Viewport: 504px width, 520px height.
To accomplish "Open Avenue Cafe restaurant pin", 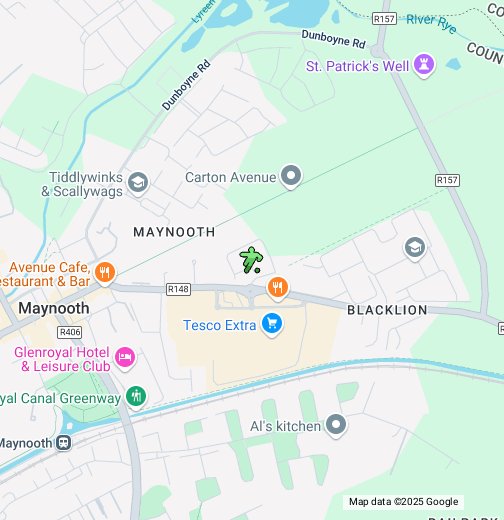I will click(x=105, y=273).
